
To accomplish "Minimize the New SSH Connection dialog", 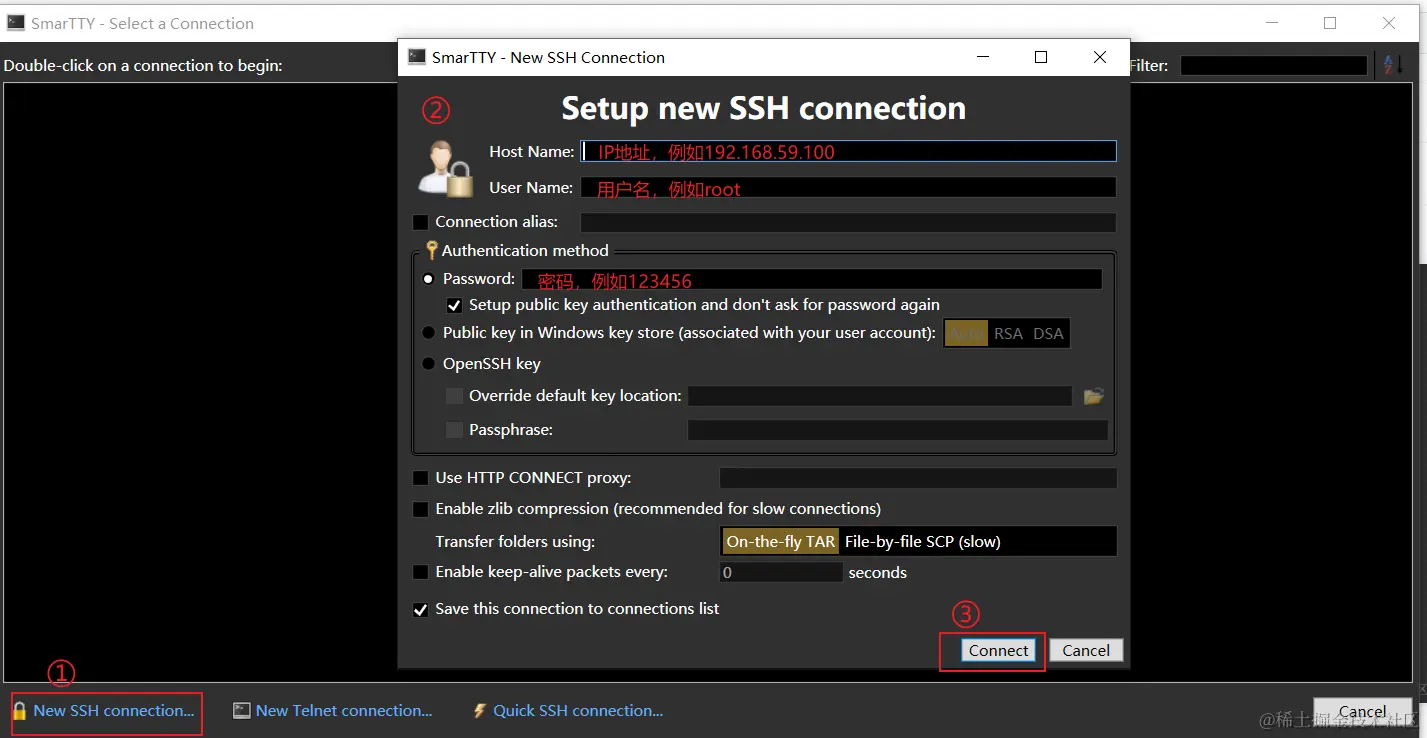I will (981, 58).
